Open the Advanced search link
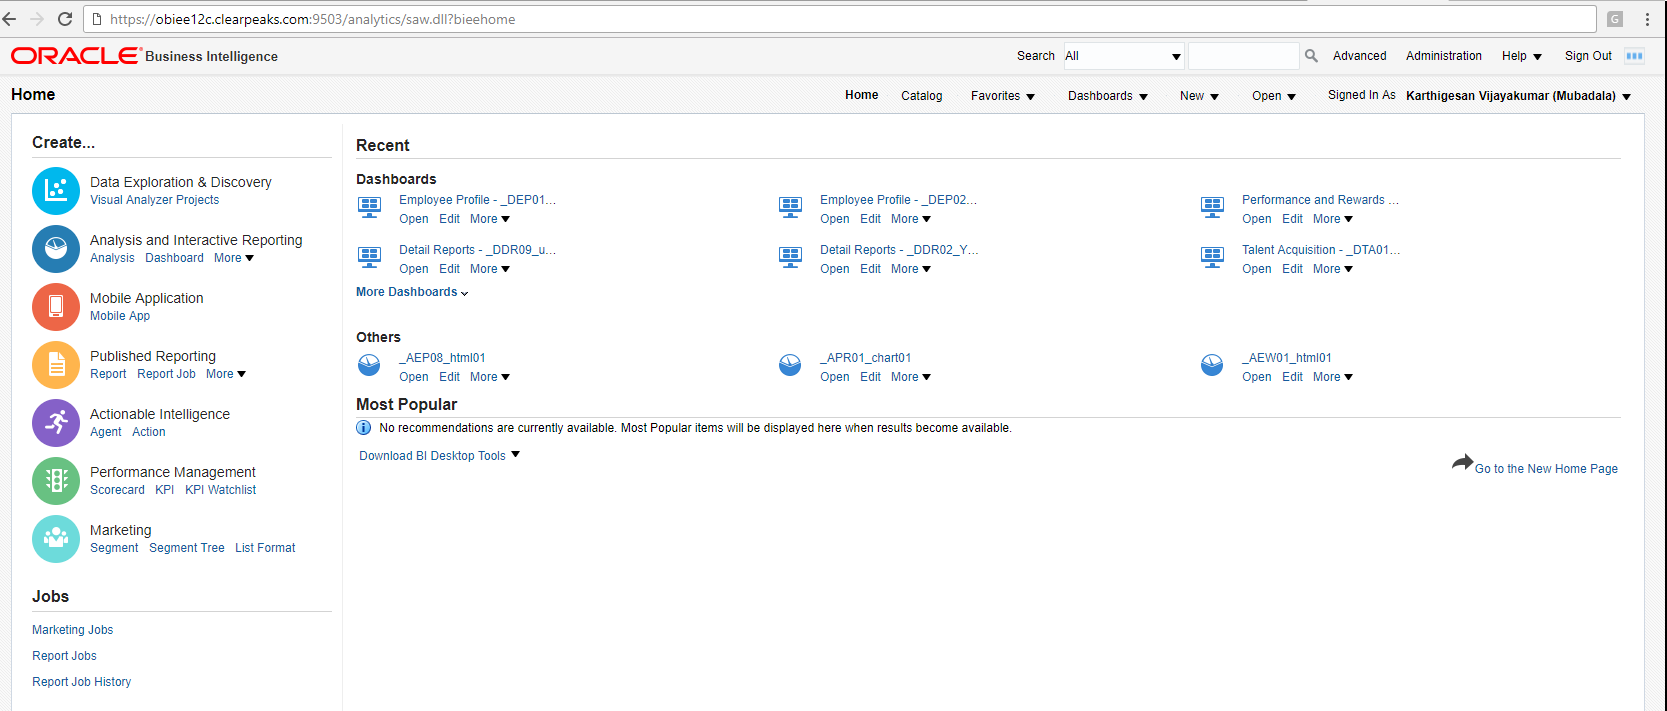This screenshot has height=711, width=1667. tap(1360, 56)
